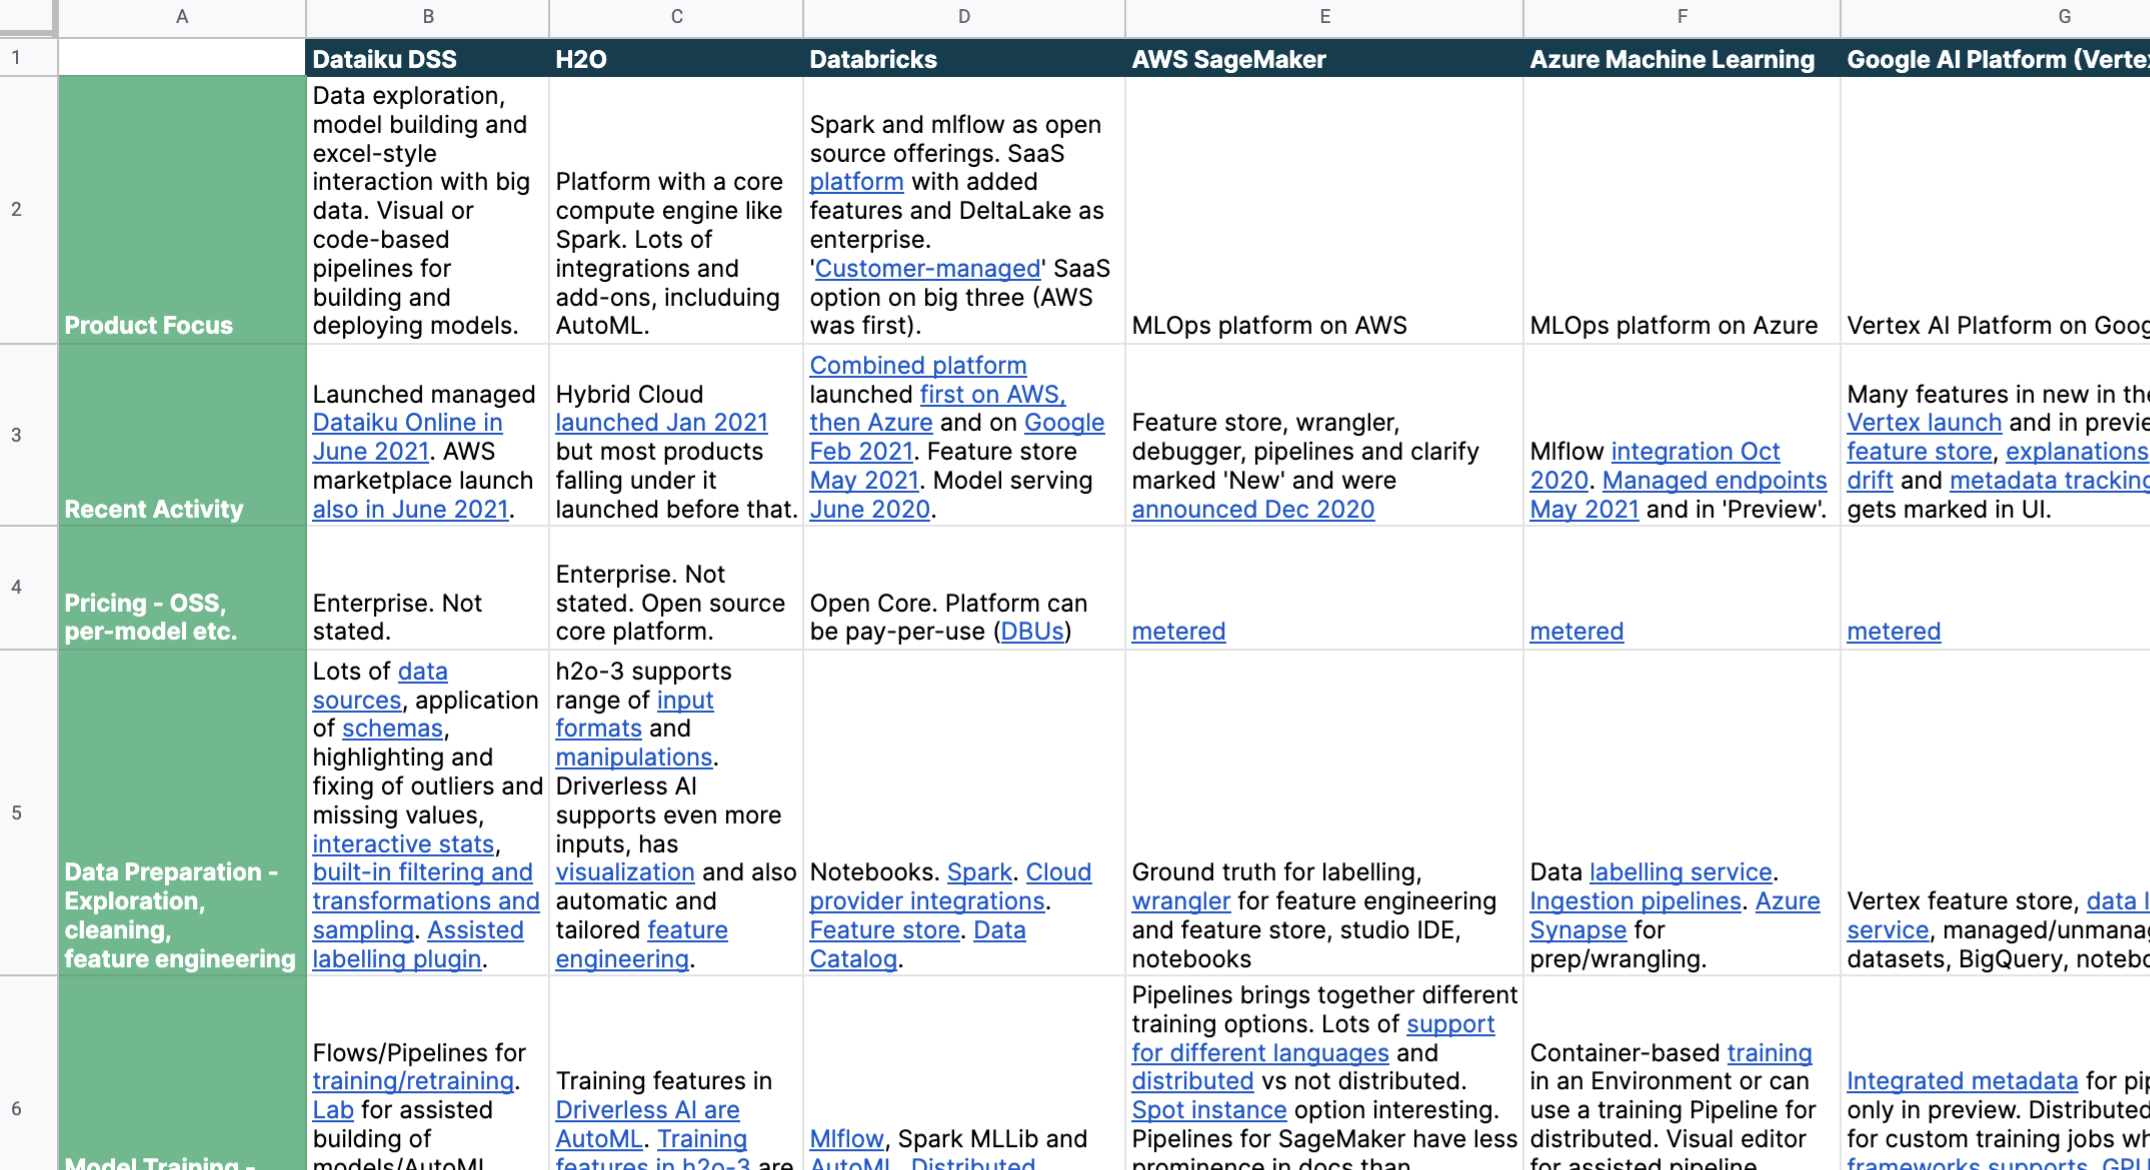Click the 'Spot instance' link

pos(1208,1110)
